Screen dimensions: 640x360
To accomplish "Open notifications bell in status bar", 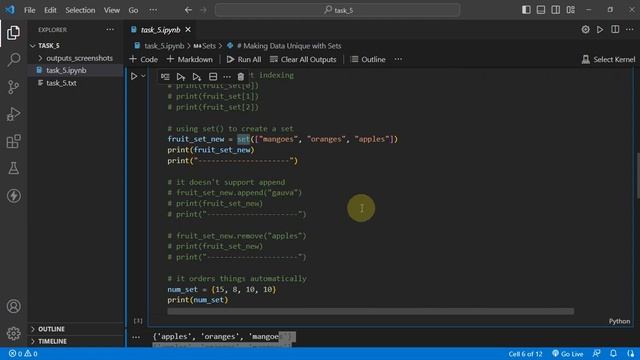I will click(x=613, y=353).
